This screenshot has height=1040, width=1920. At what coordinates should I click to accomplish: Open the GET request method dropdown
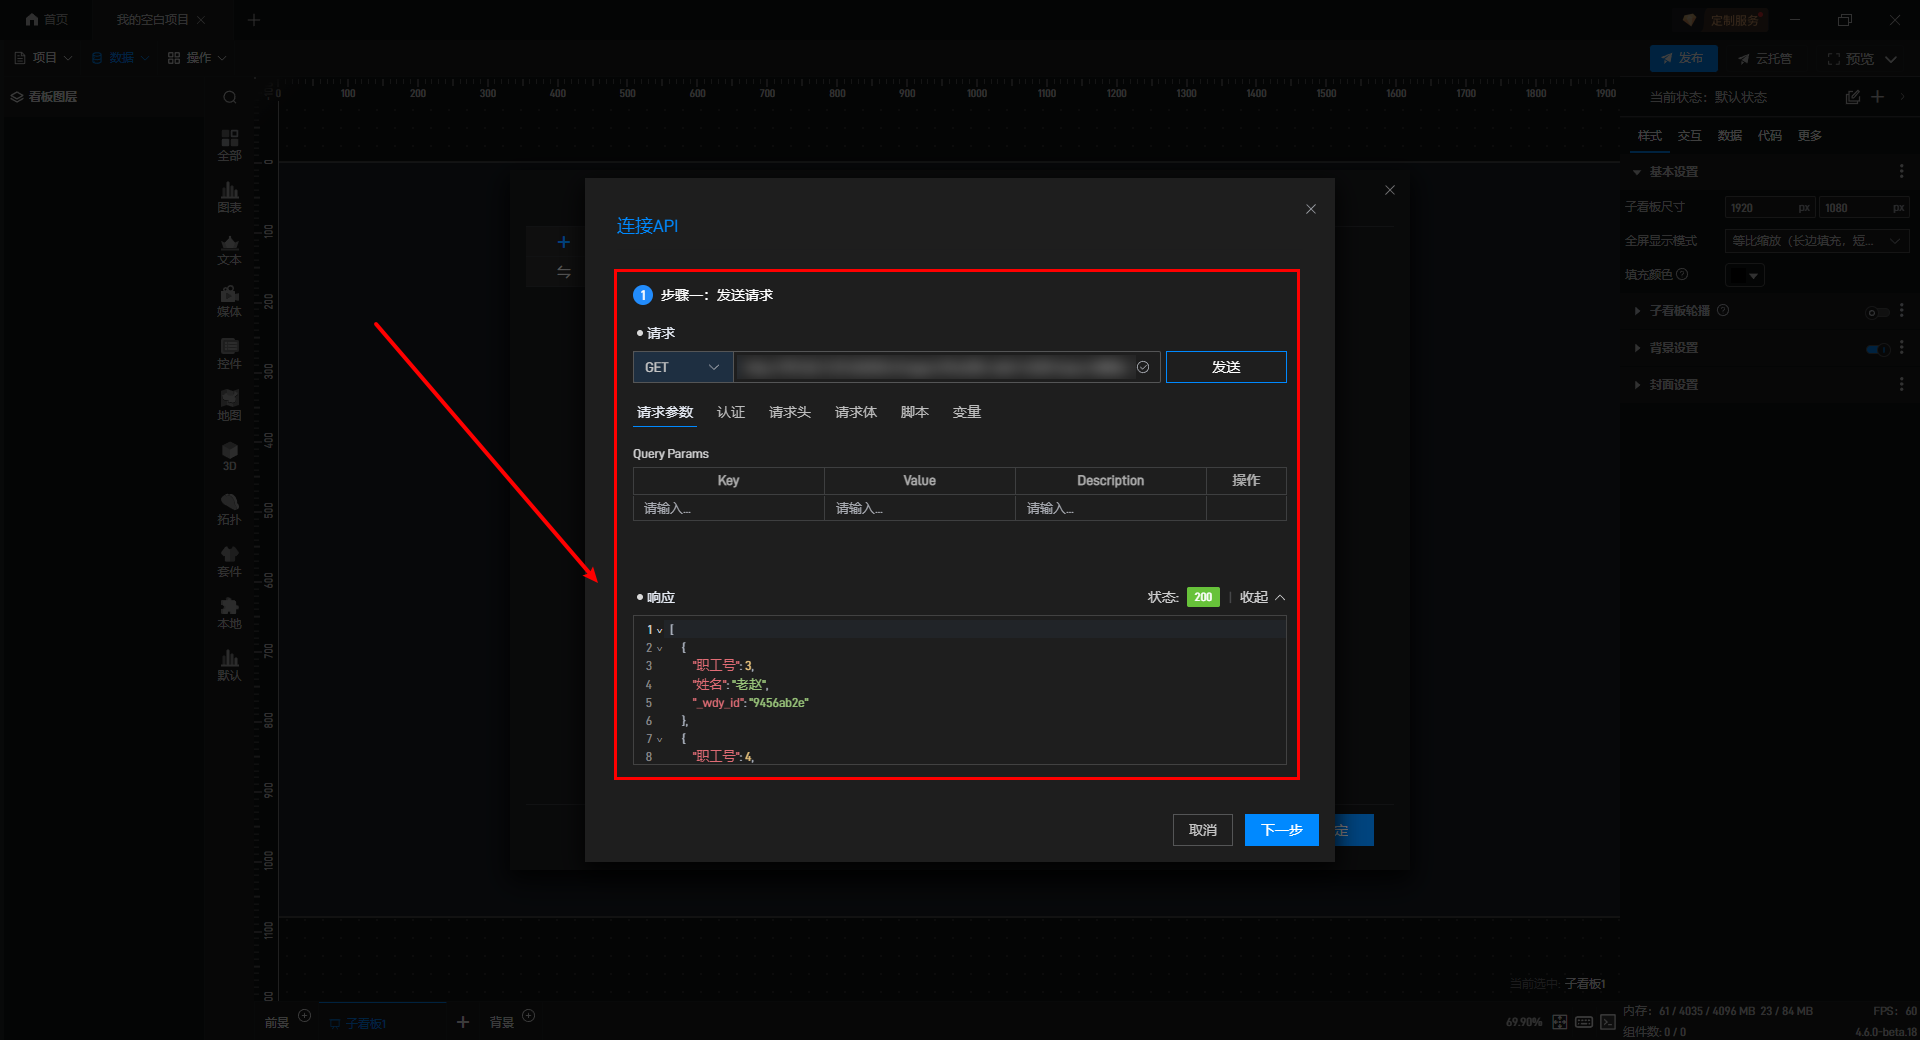(x=682, y=367)
